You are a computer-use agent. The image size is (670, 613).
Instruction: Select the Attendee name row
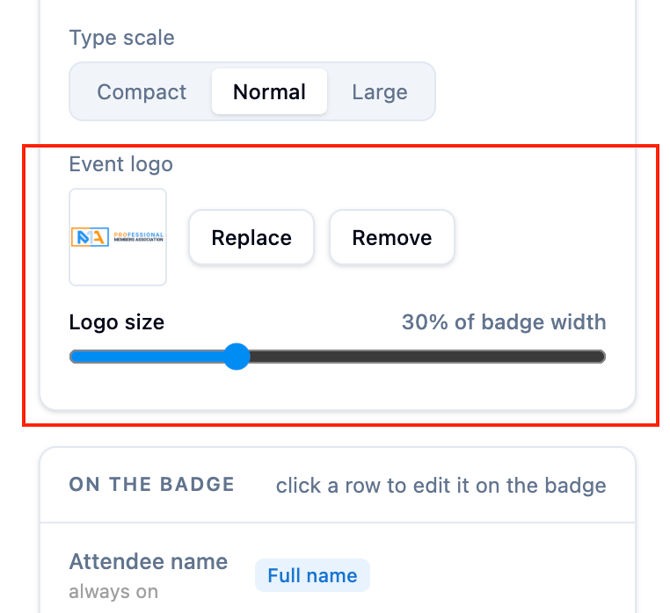(x=338, y=575)
